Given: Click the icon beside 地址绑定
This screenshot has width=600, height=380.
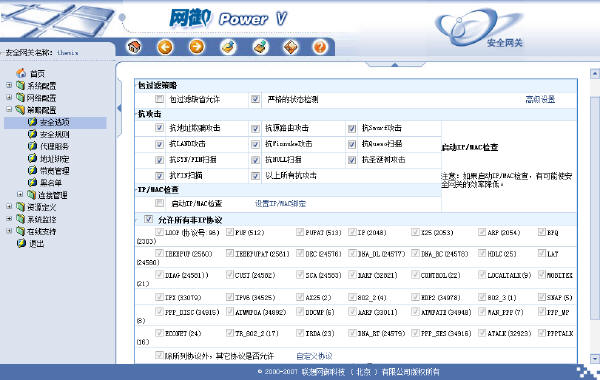Looking at the screenshot, I should pyautogui.click(x=33, y=158).
